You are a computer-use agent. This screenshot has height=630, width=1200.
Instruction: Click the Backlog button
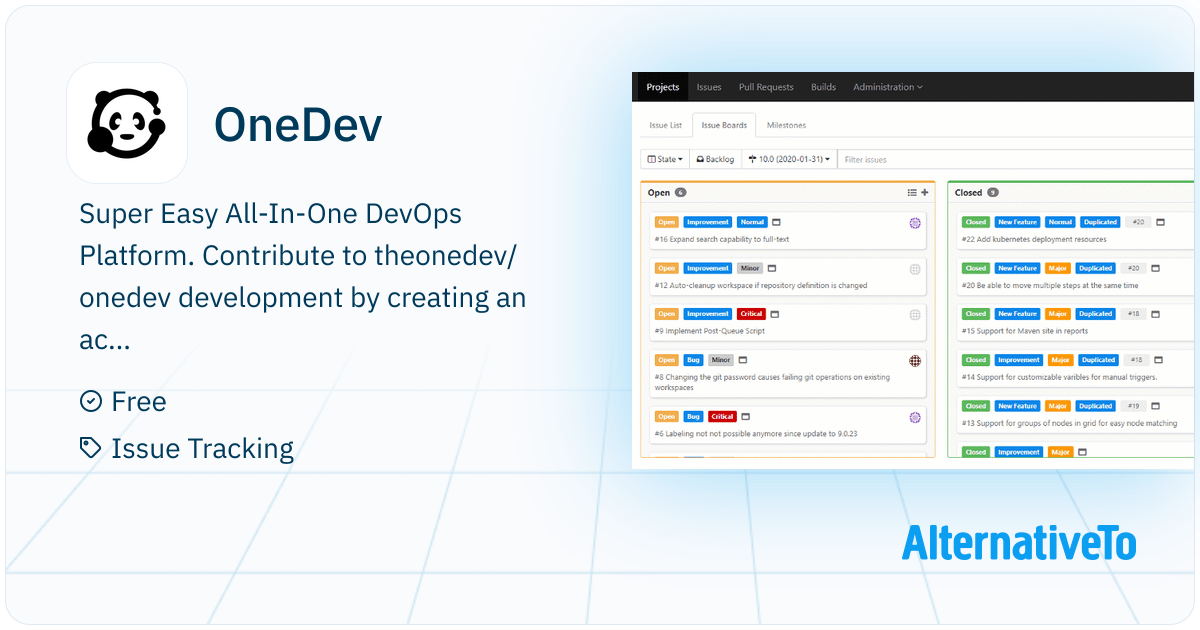716,159
